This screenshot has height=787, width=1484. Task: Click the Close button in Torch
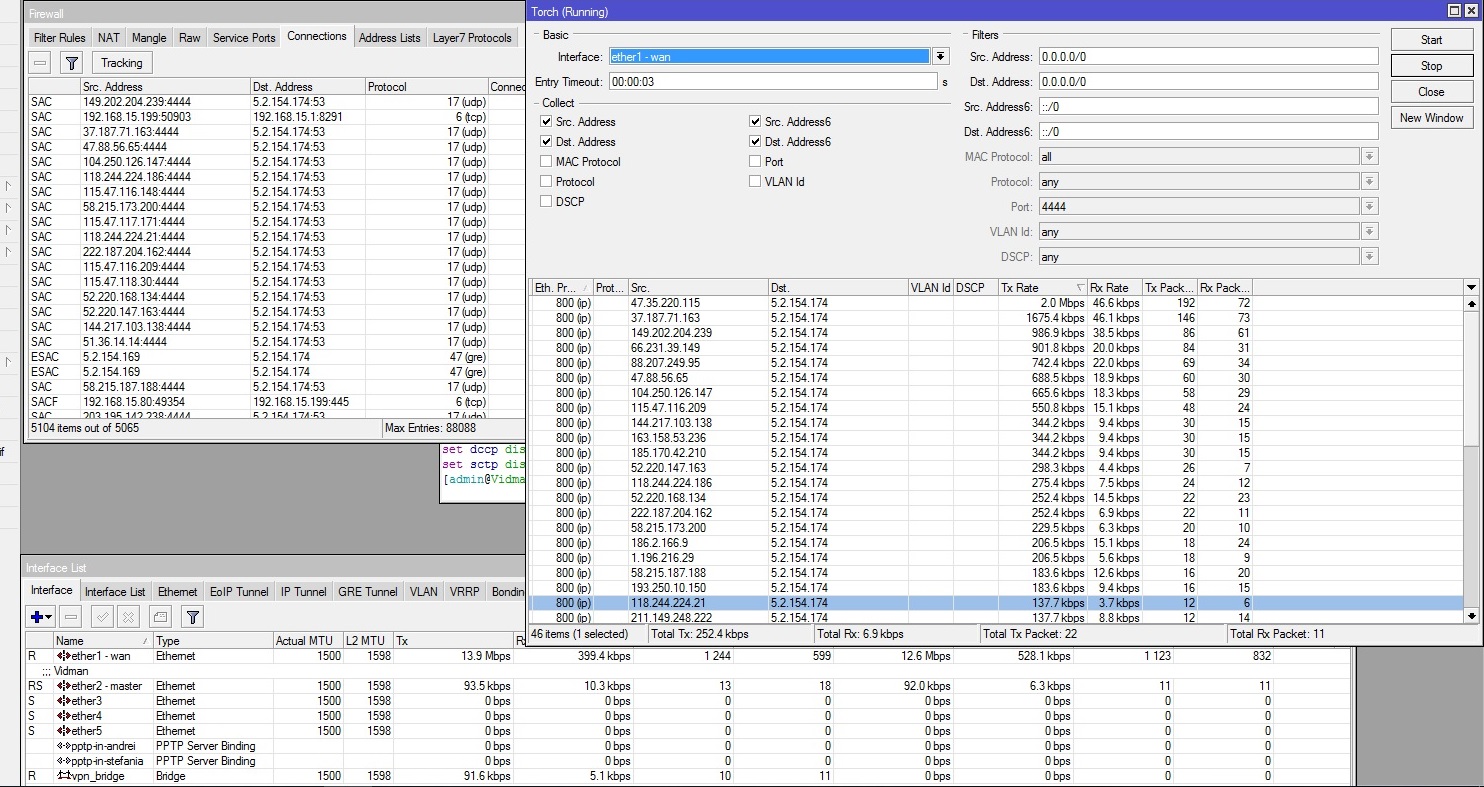1431,92
